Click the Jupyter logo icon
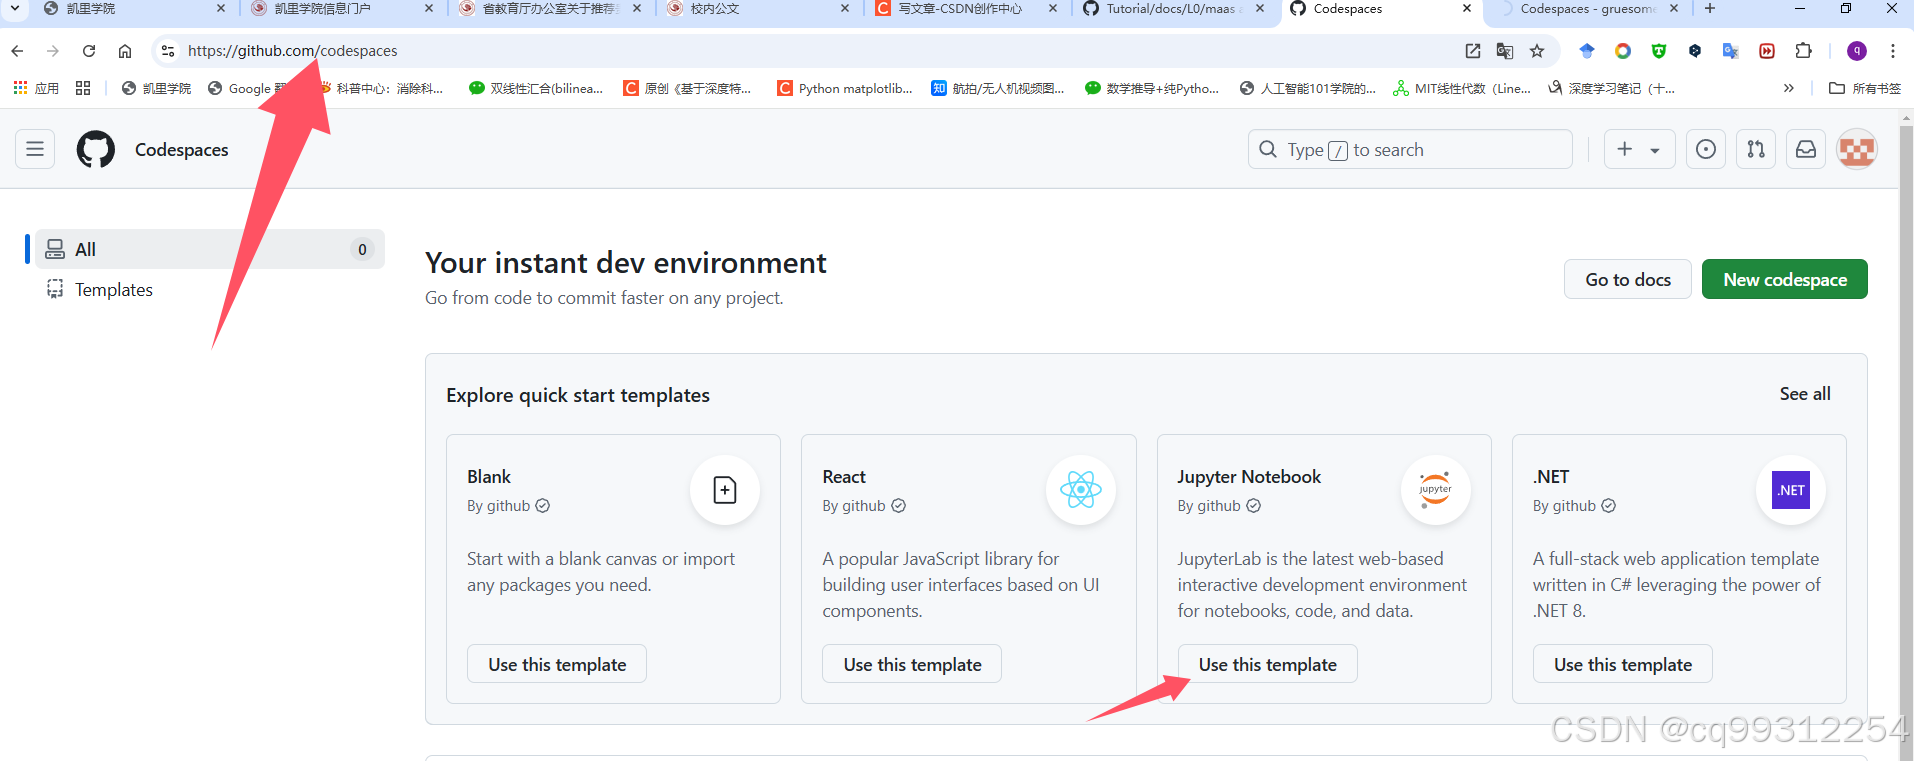This screenshot has width=1914, height=761. [x=1436, y=490]
